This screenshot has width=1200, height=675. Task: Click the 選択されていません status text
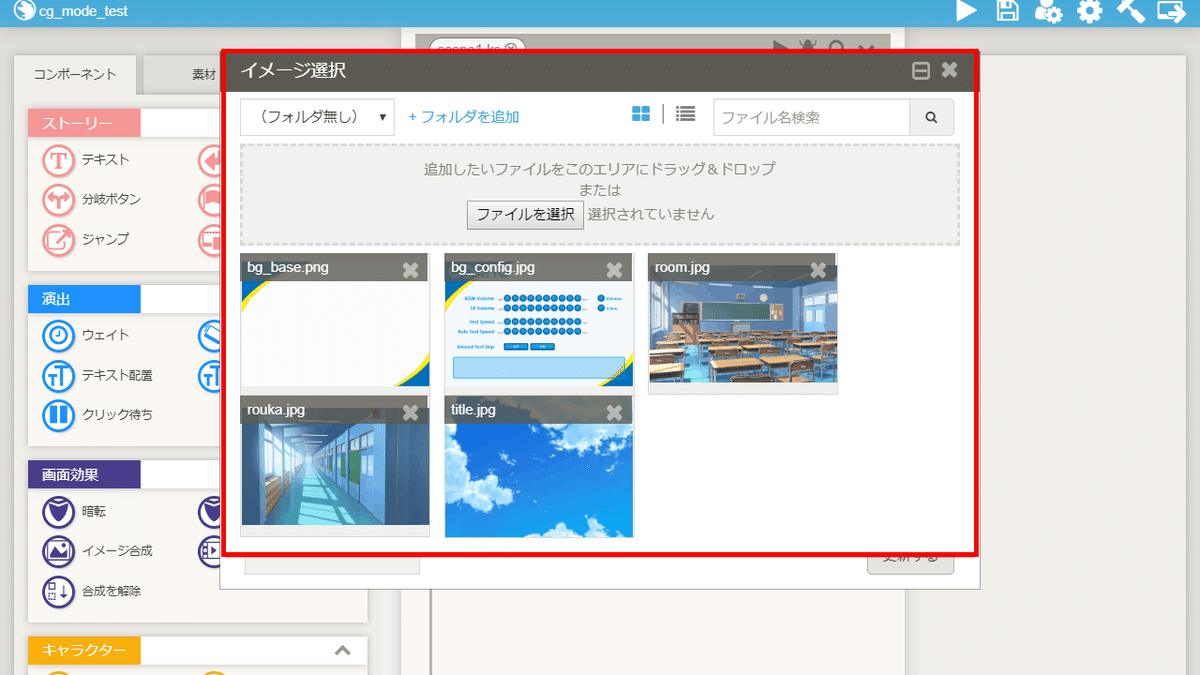click(x=651, y=214)
